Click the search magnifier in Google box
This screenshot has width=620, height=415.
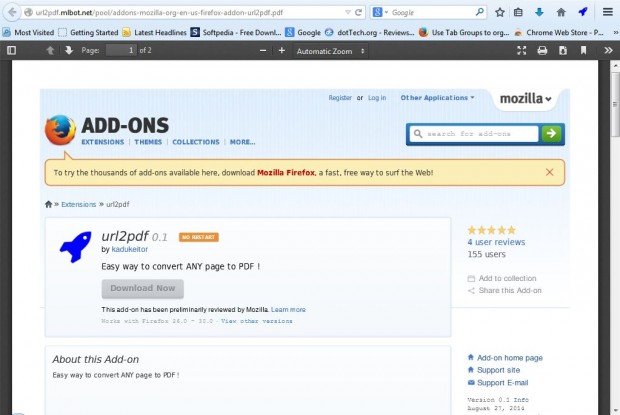pos(480,12)
